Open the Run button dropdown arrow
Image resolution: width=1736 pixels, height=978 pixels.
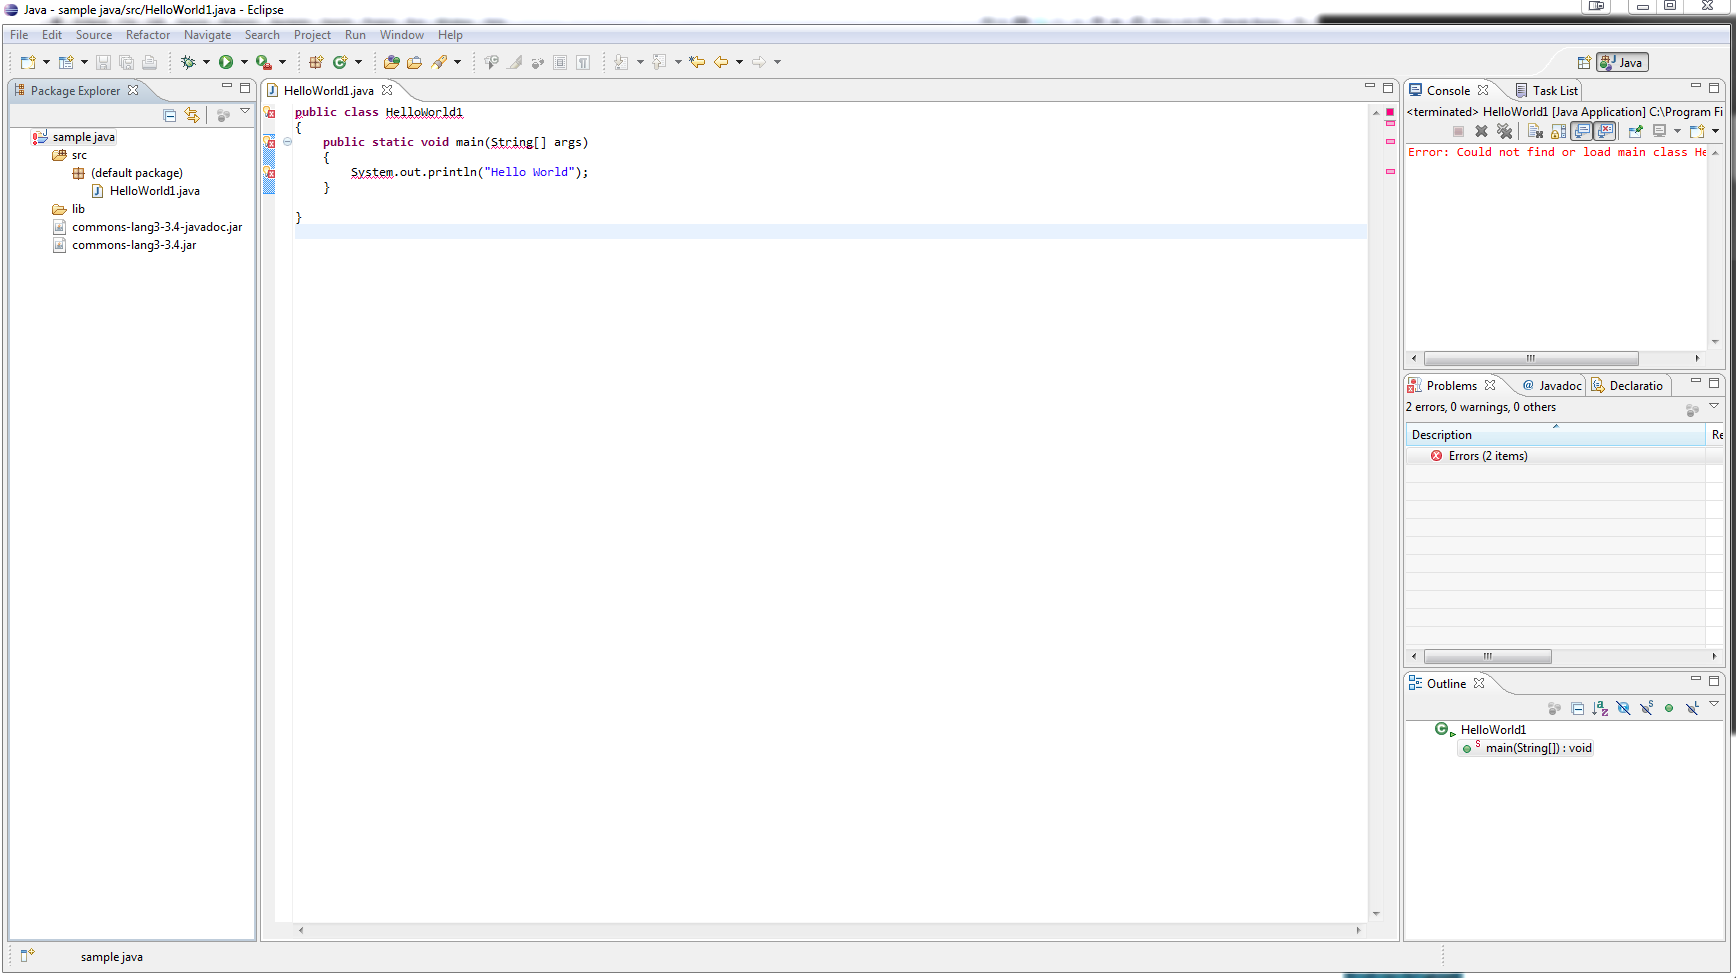244,62
